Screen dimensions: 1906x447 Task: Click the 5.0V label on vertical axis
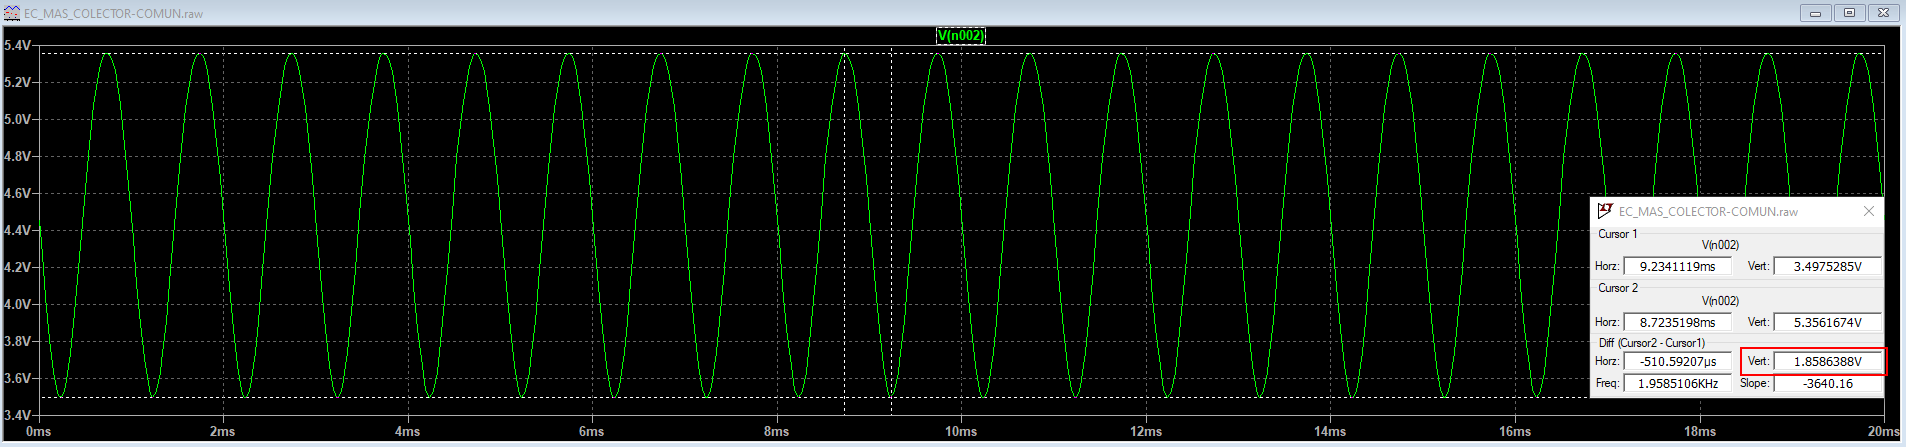[17, 119]
